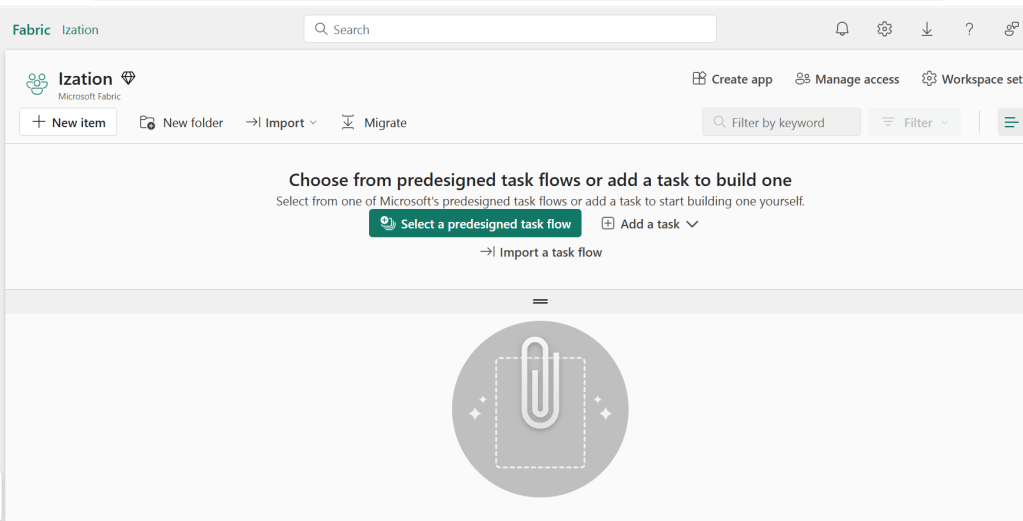Open the settings gear icon
This screenshot has width=1023, height=521.
[884, 29]
